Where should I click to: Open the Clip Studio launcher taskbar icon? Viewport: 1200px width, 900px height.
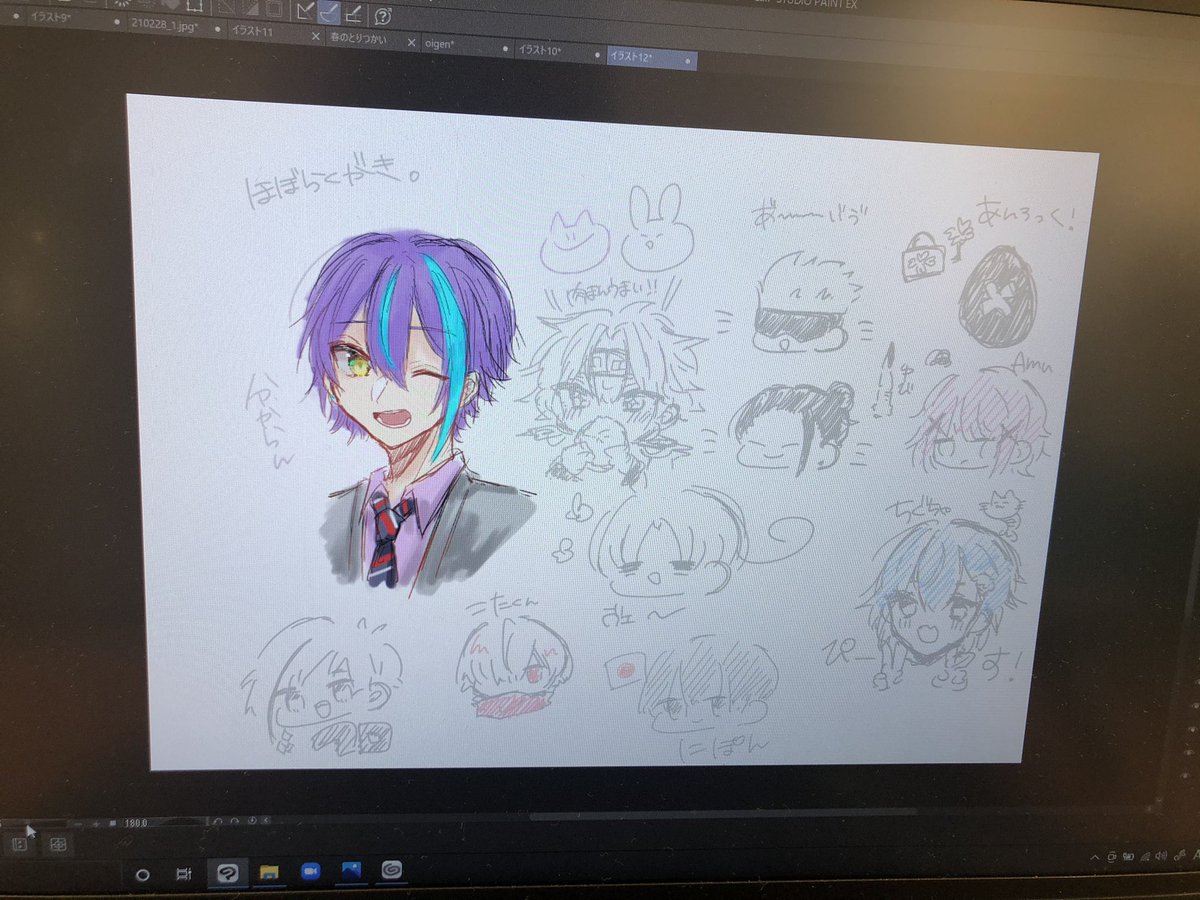pyautogui.click(x=391, y=870)
